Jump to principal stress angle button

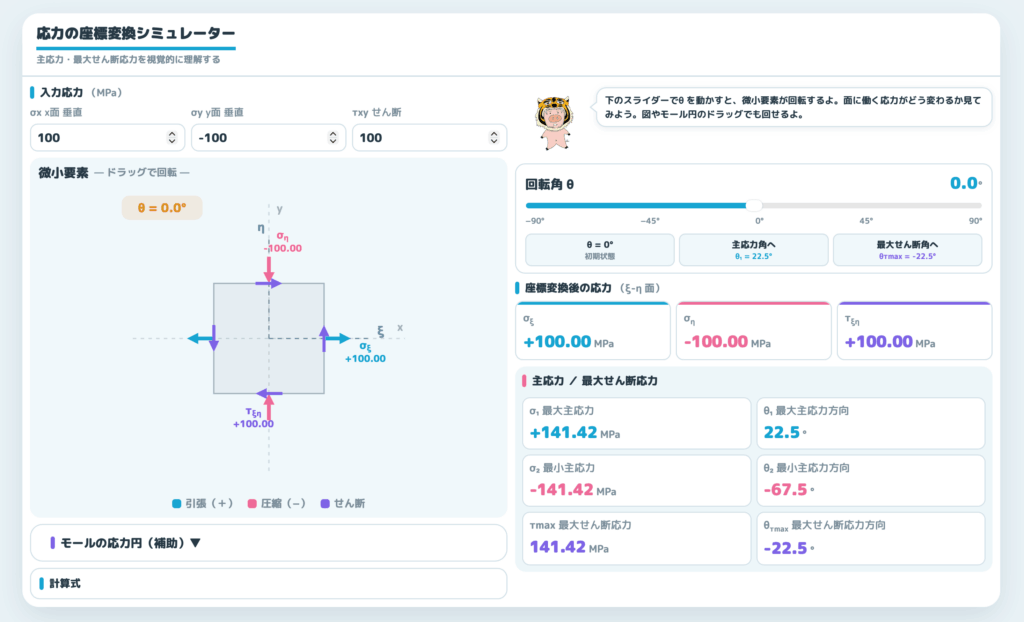[x=754, y=250]
